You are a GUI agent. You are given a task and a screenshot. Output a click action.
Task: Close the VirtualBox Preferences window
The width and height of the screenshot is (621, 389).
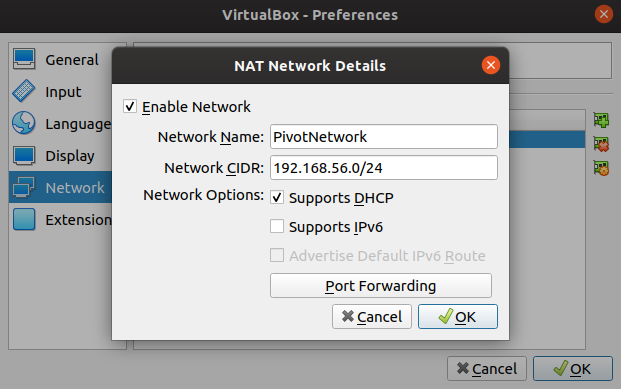[x=604, y=14]
